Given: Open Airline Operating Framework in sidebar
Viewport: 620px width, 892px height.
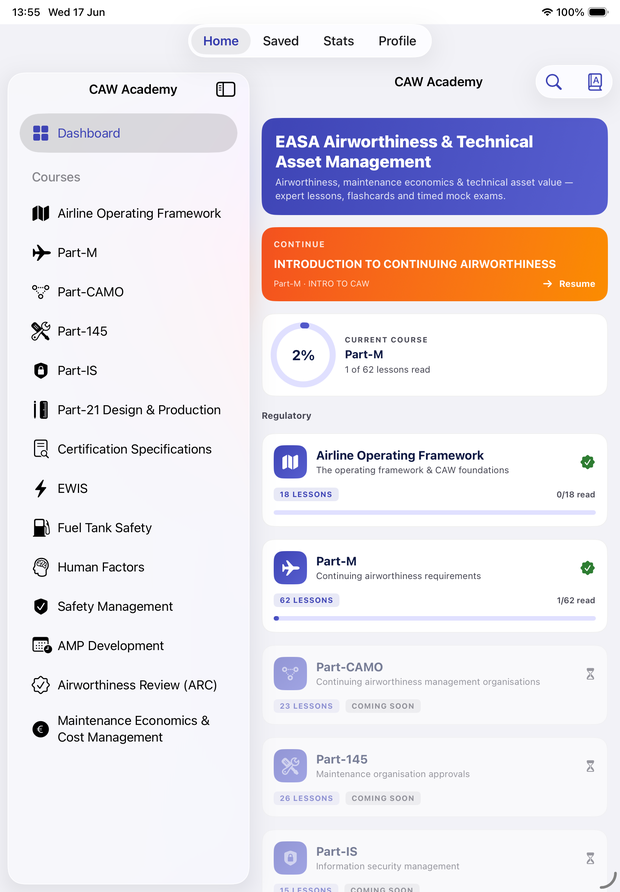Looking at the screenshot, I should [129, 213].
